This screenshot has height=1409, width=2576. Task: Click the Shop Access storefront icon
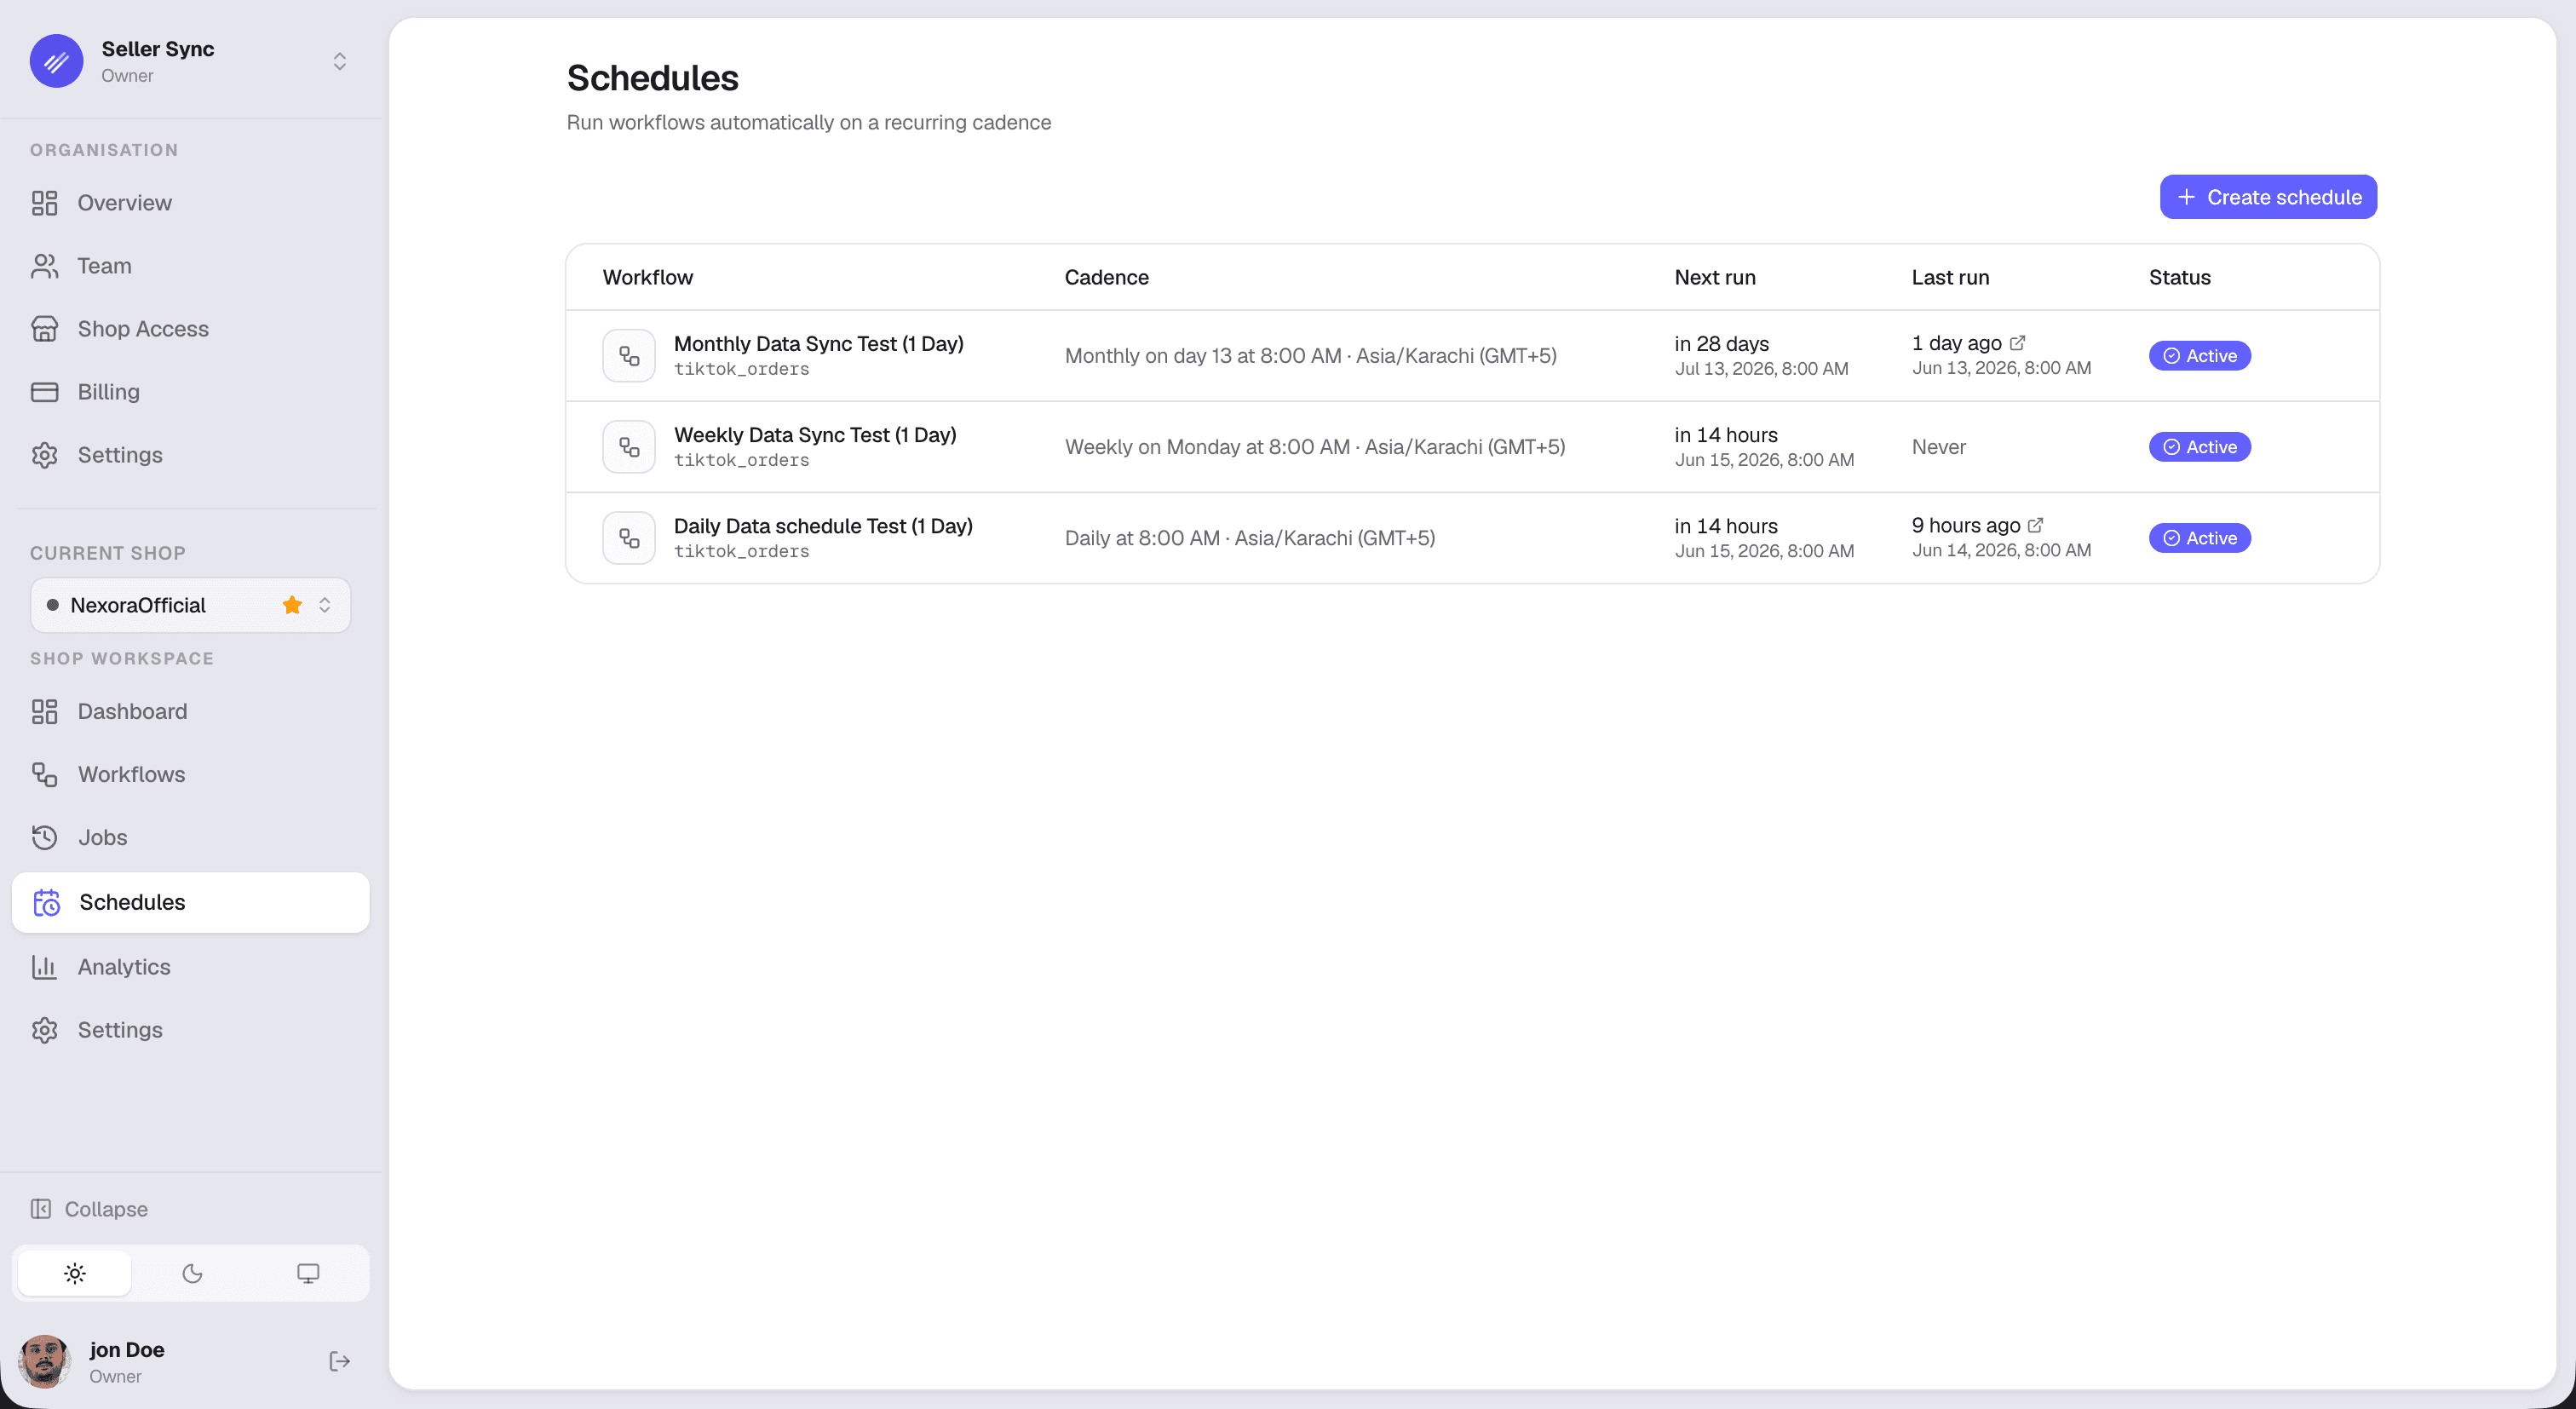44,329
